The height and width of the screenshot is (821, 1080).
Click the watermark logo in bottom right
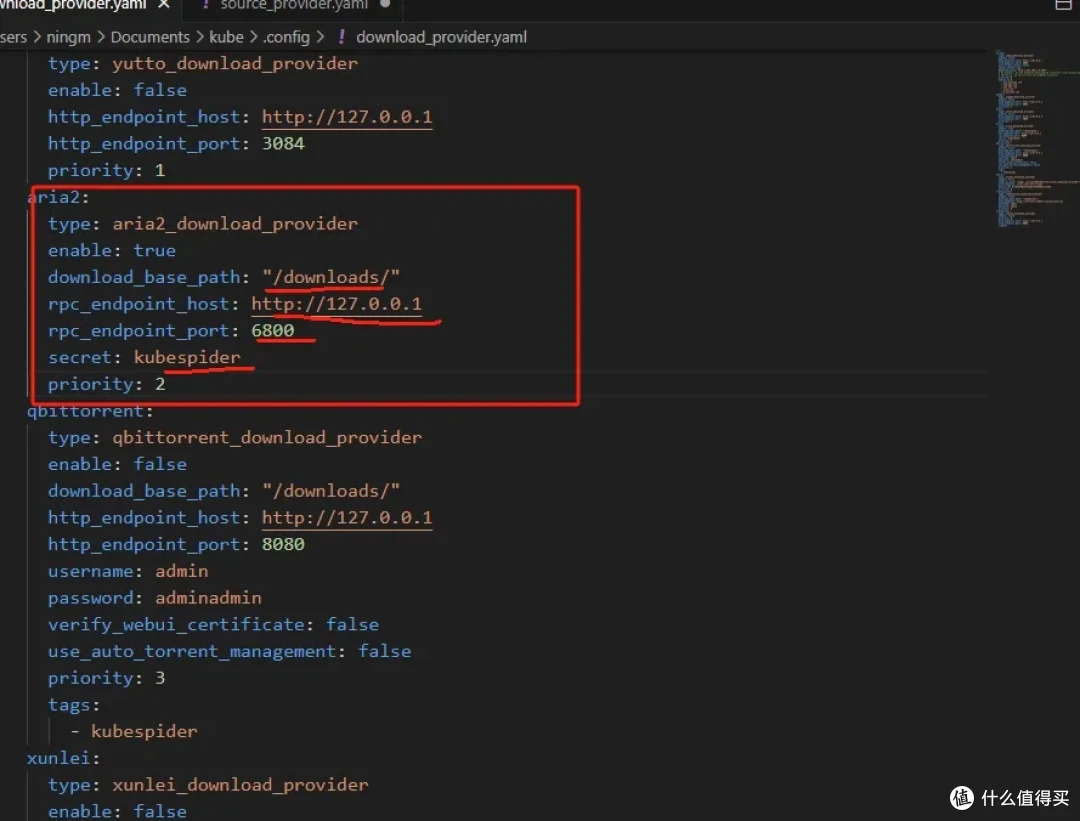pos(962,797)
